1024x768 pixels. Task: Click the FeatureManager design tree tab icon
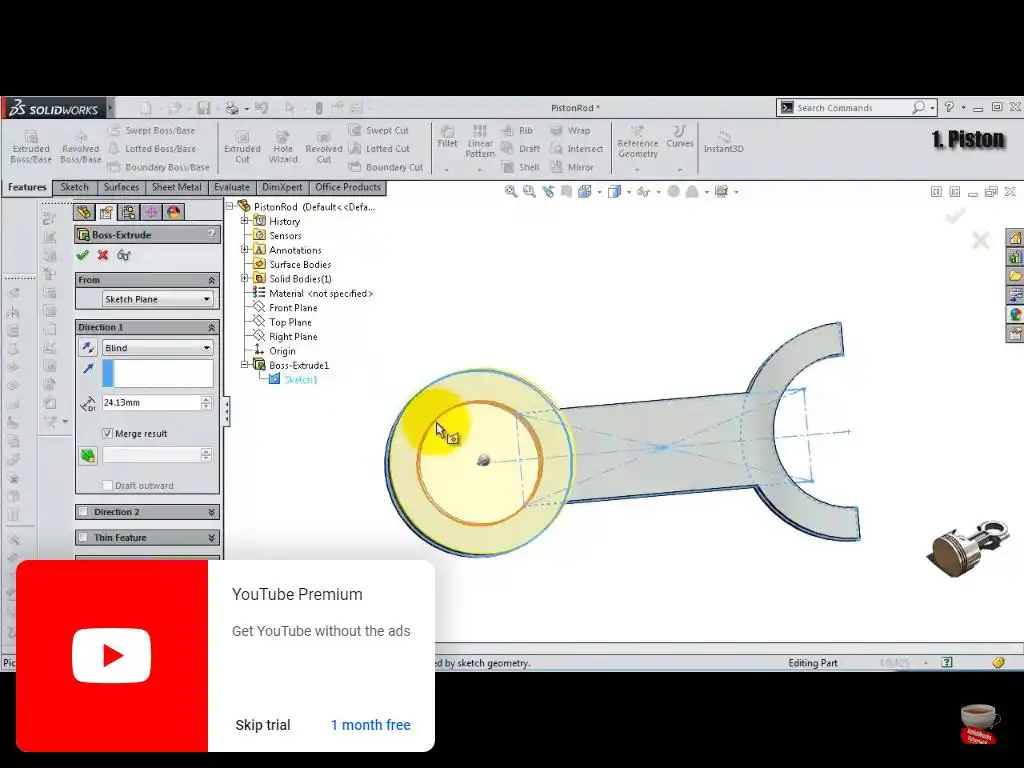point(84,212)
